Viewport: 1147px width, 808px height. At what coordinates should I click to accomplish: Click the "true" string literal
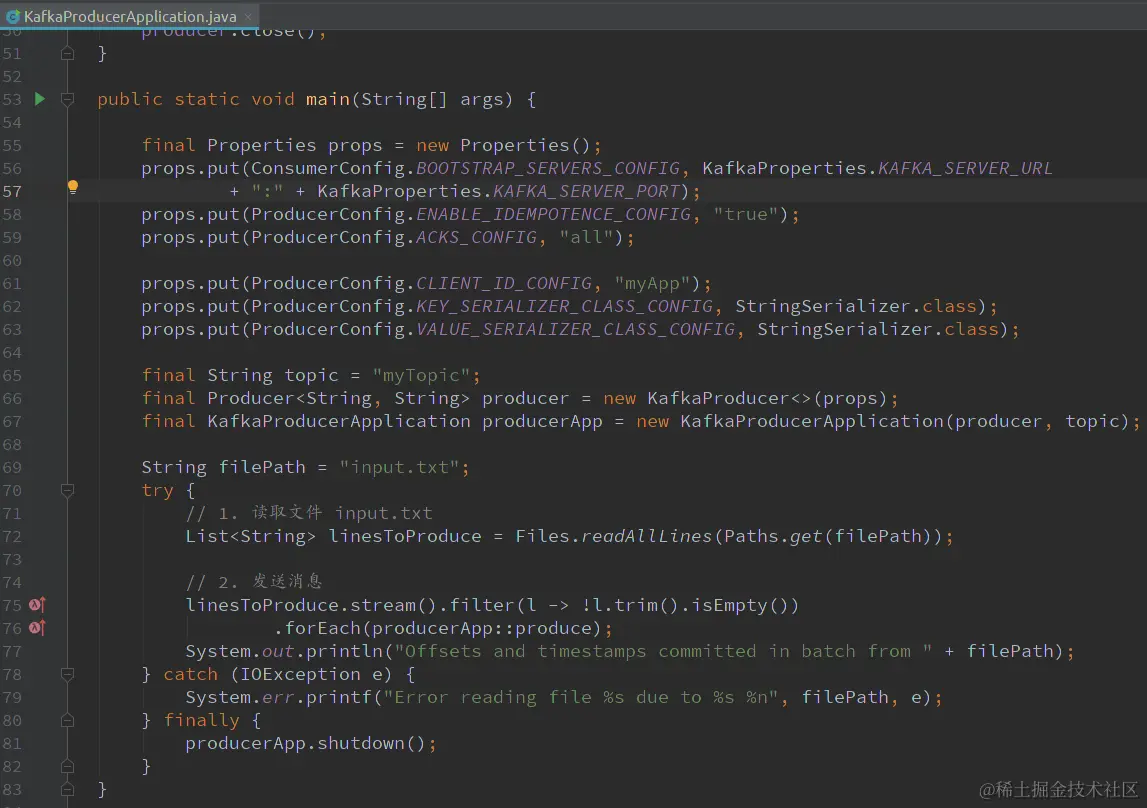tap(746, 214)
